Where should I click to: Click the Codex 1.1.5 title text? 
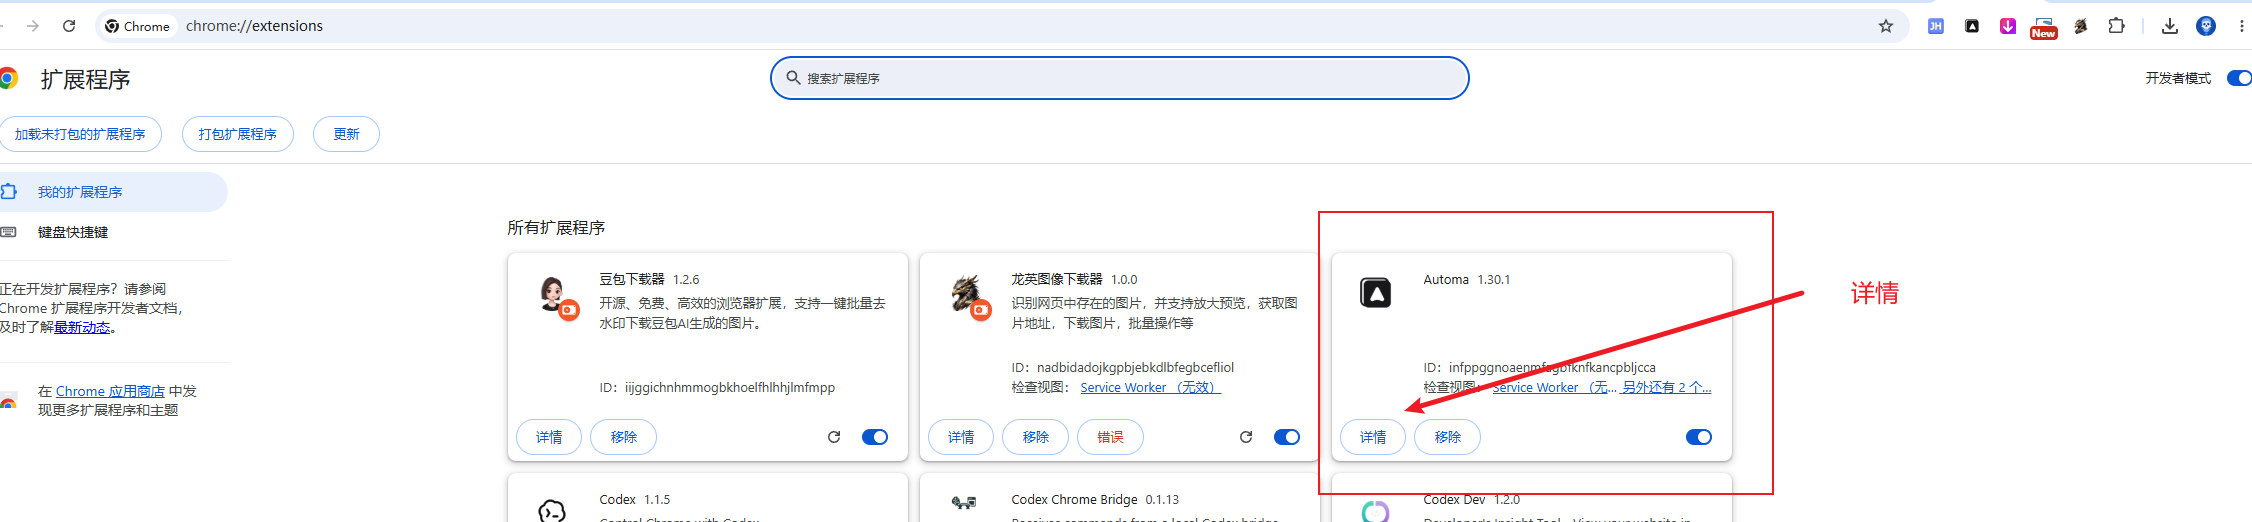[635, 499]
